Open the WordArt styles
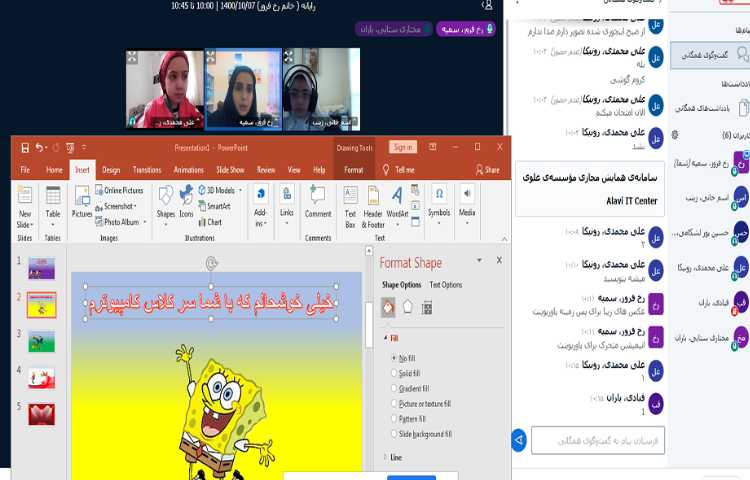The height and width of the screenshot is (480, 750). click(397, 207)
